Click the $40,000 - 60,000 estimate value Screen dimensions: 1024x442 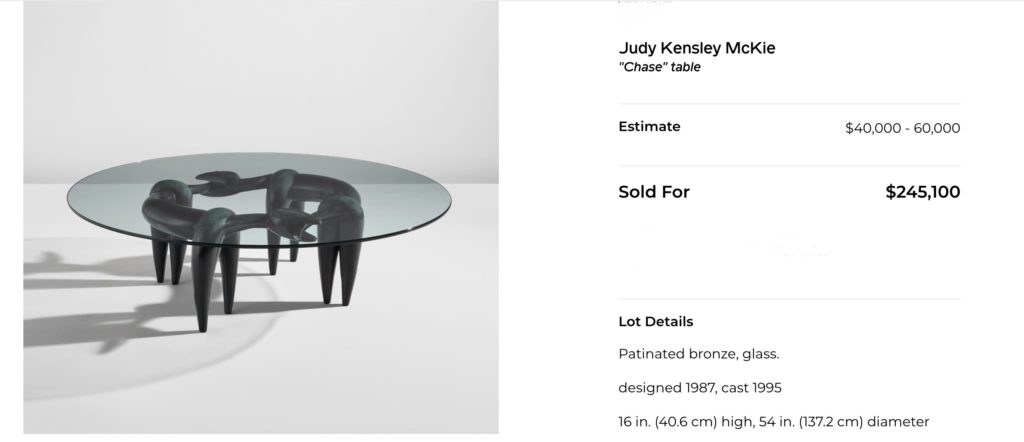tap(902, 128)
